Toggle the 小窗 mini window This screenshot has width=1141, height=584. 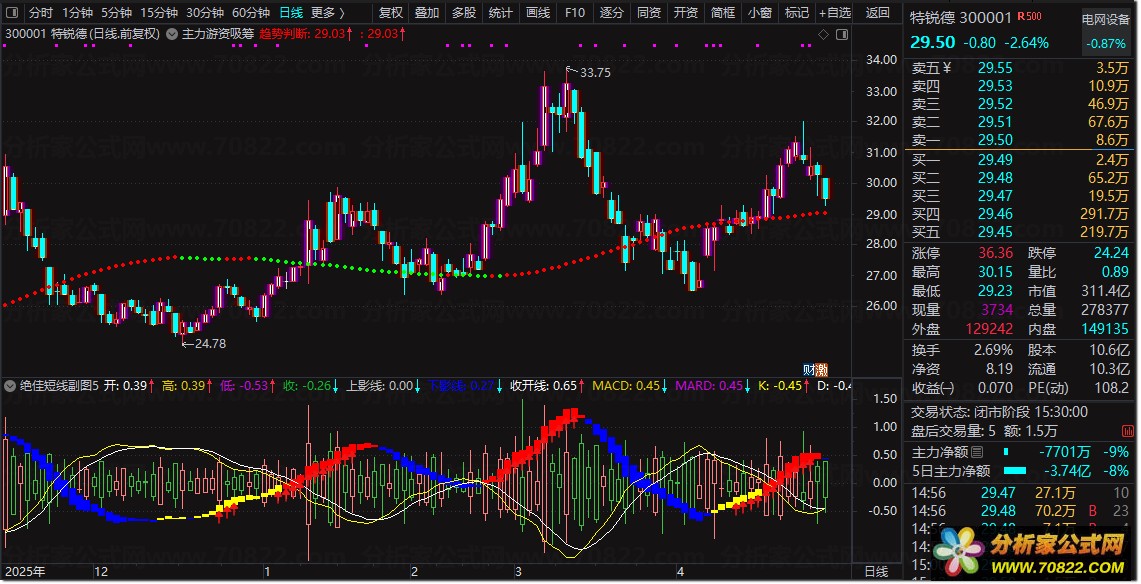[x=760, y=12]
